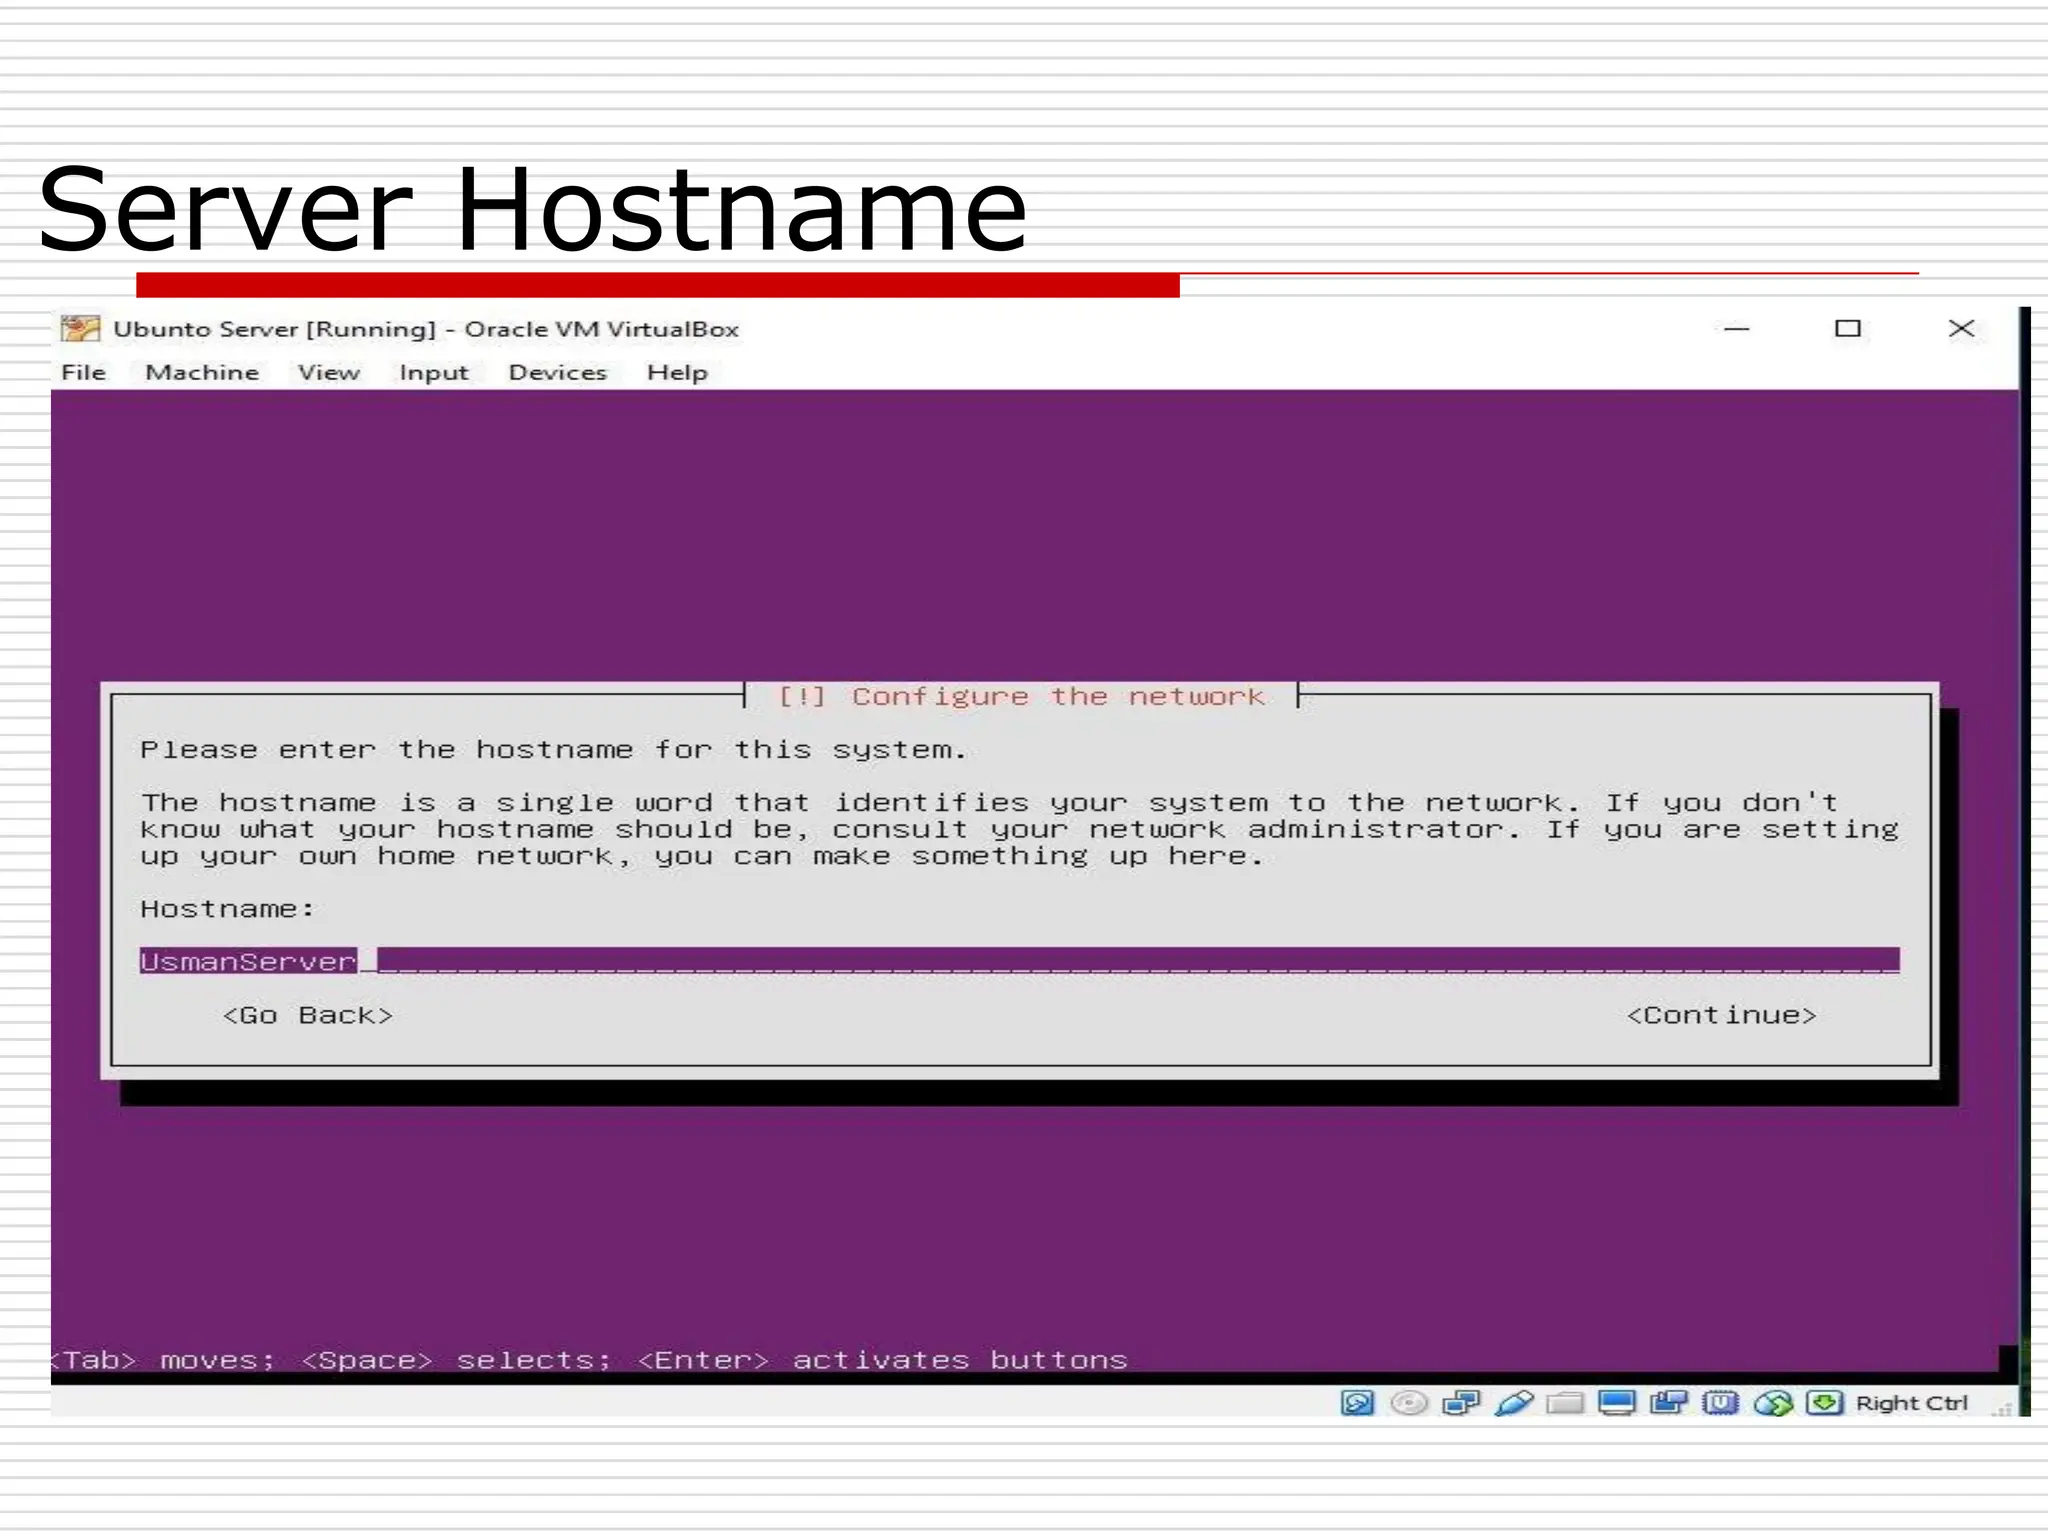Click the network adapters status icon
2048x1536 pixels.
pos(1461,1403)
